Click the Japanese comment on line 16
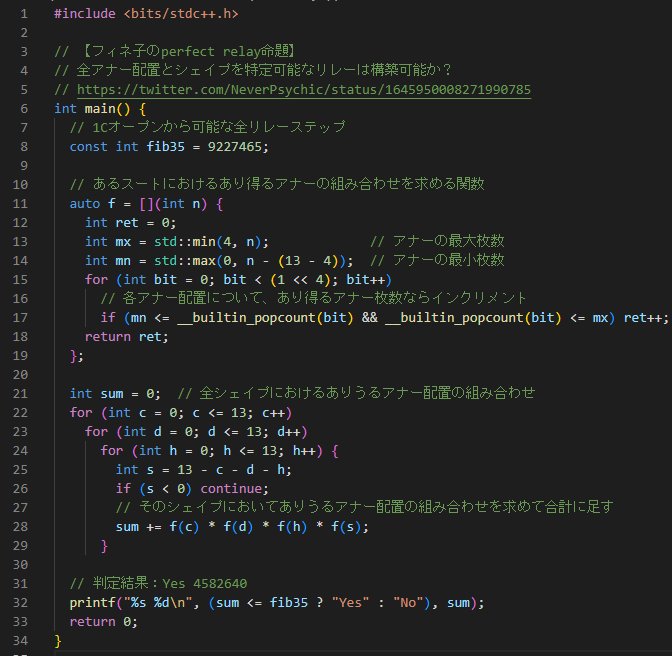 click(313, 299)
